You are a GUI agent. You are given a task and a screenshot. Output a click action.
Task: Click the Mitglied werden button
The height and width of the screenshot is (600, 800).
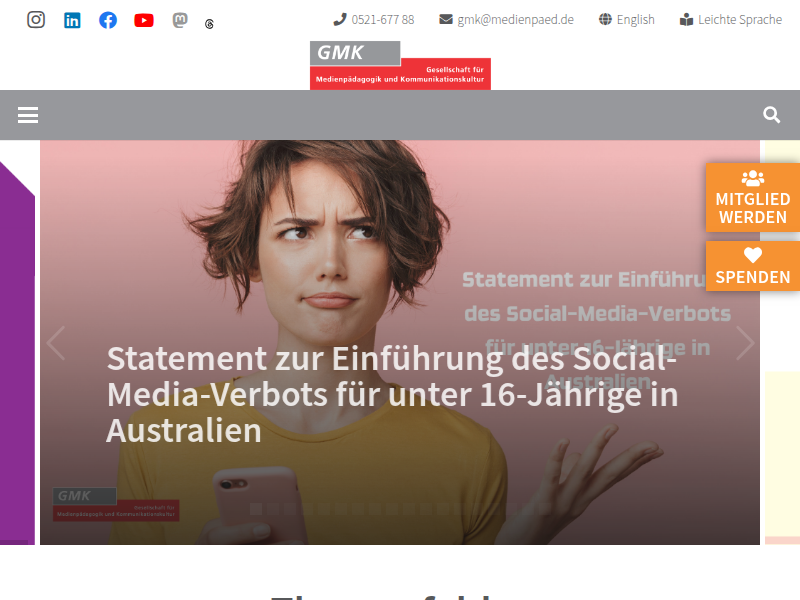point(753,197)
